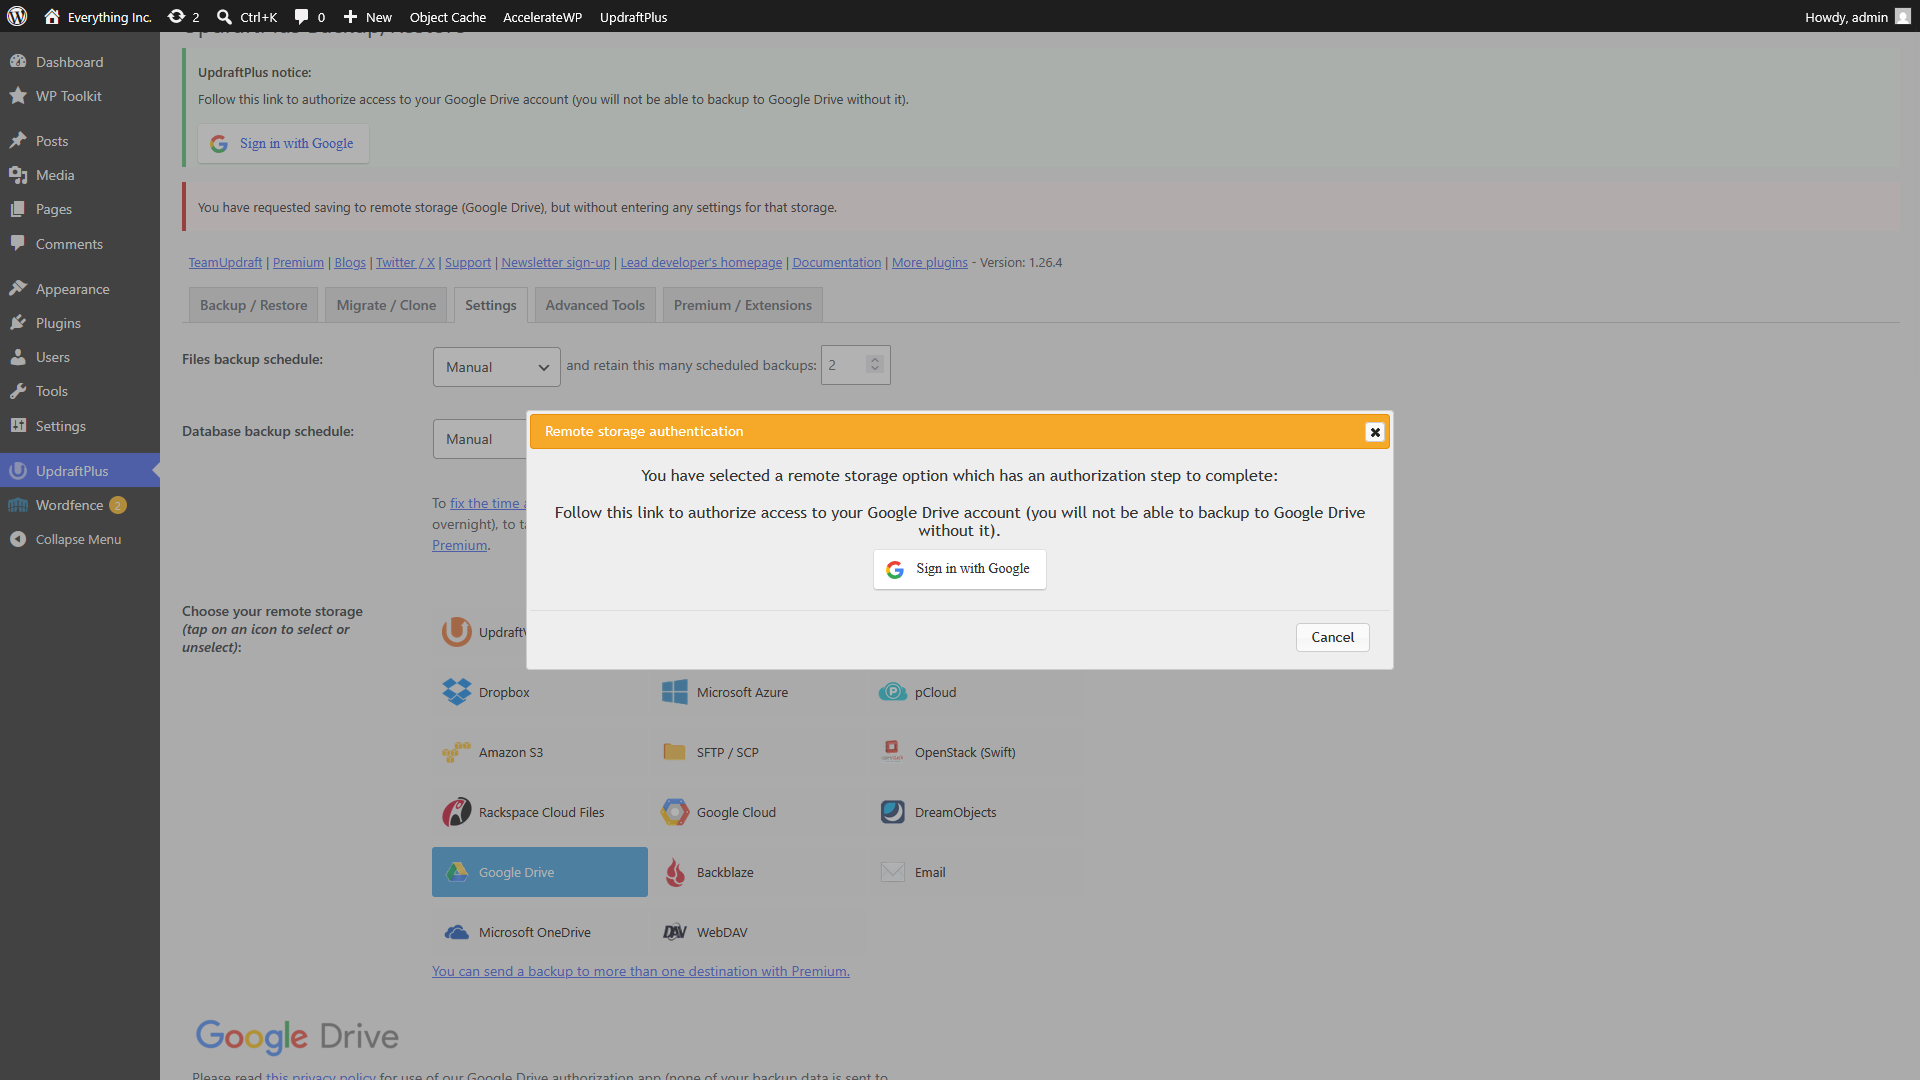Switch to Settings tab
The image size is (1920, 1080).
click(x=491, y=305)
